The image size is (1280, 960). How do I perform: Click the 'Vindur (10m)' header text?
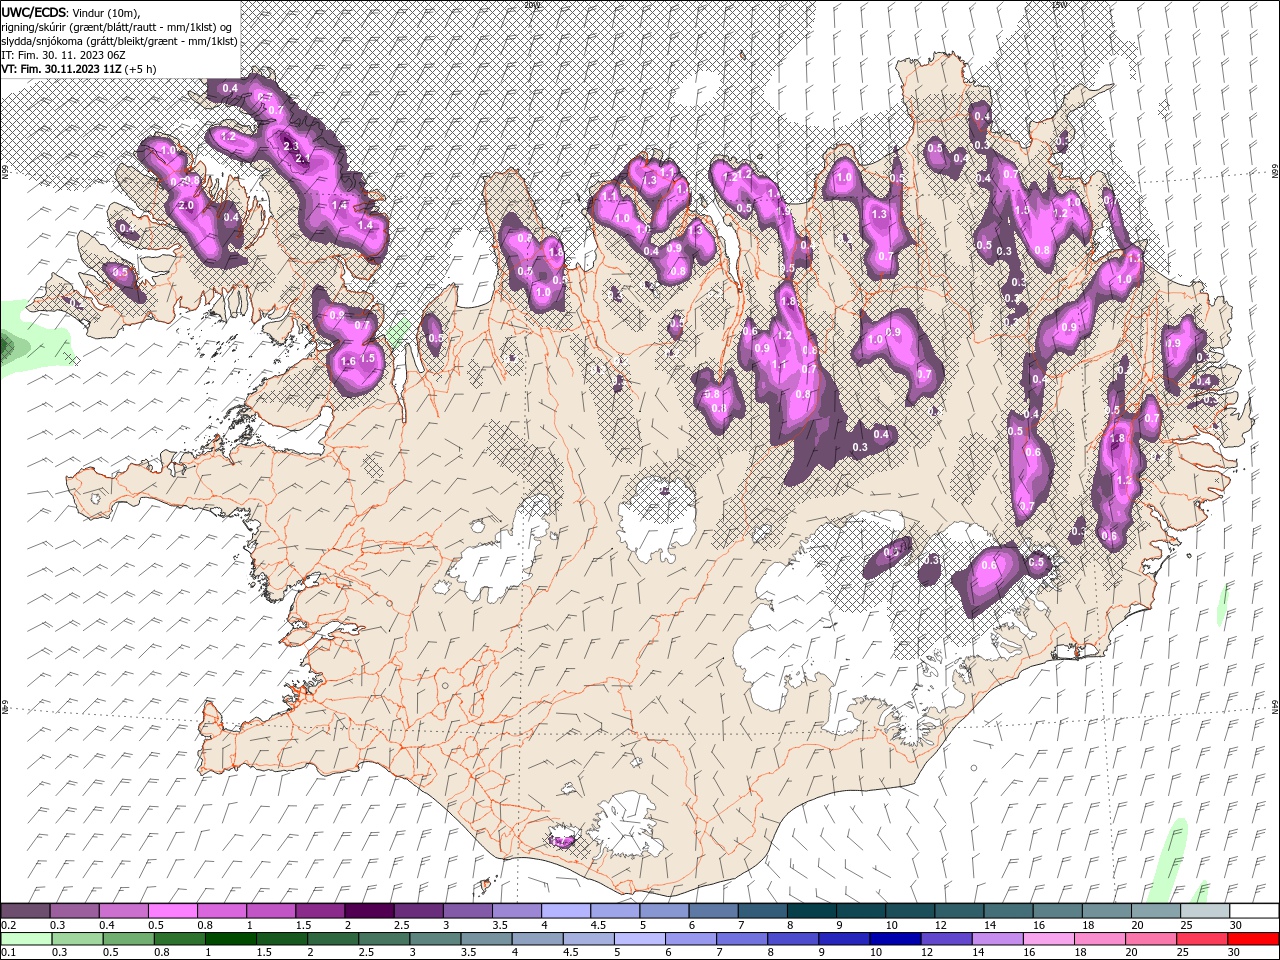(107, 12)
